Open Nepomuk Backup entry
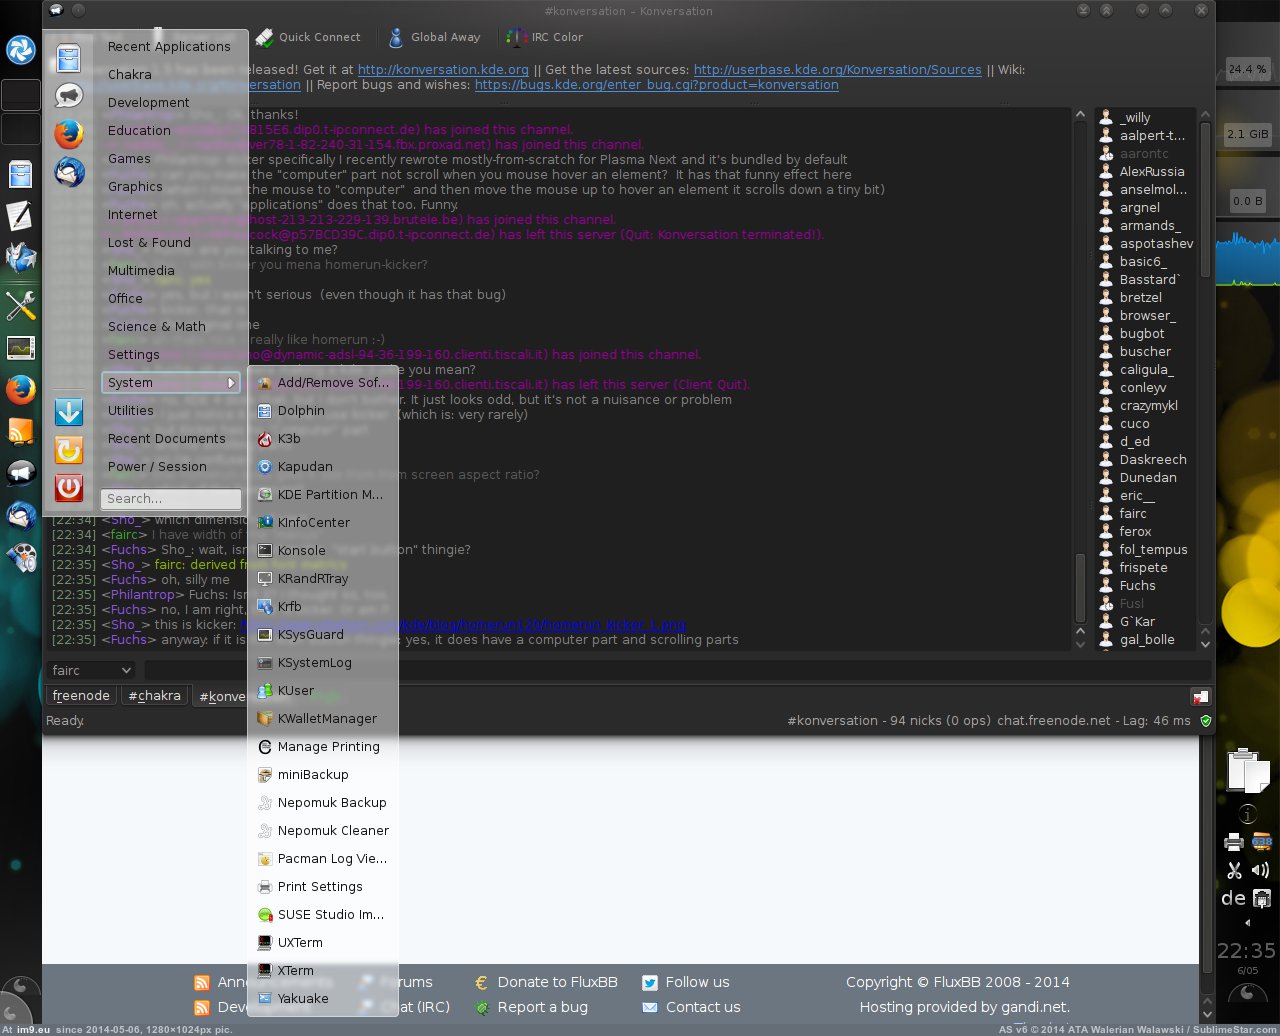This screenshot has height=1036, width=1280. tap(323, 803)
